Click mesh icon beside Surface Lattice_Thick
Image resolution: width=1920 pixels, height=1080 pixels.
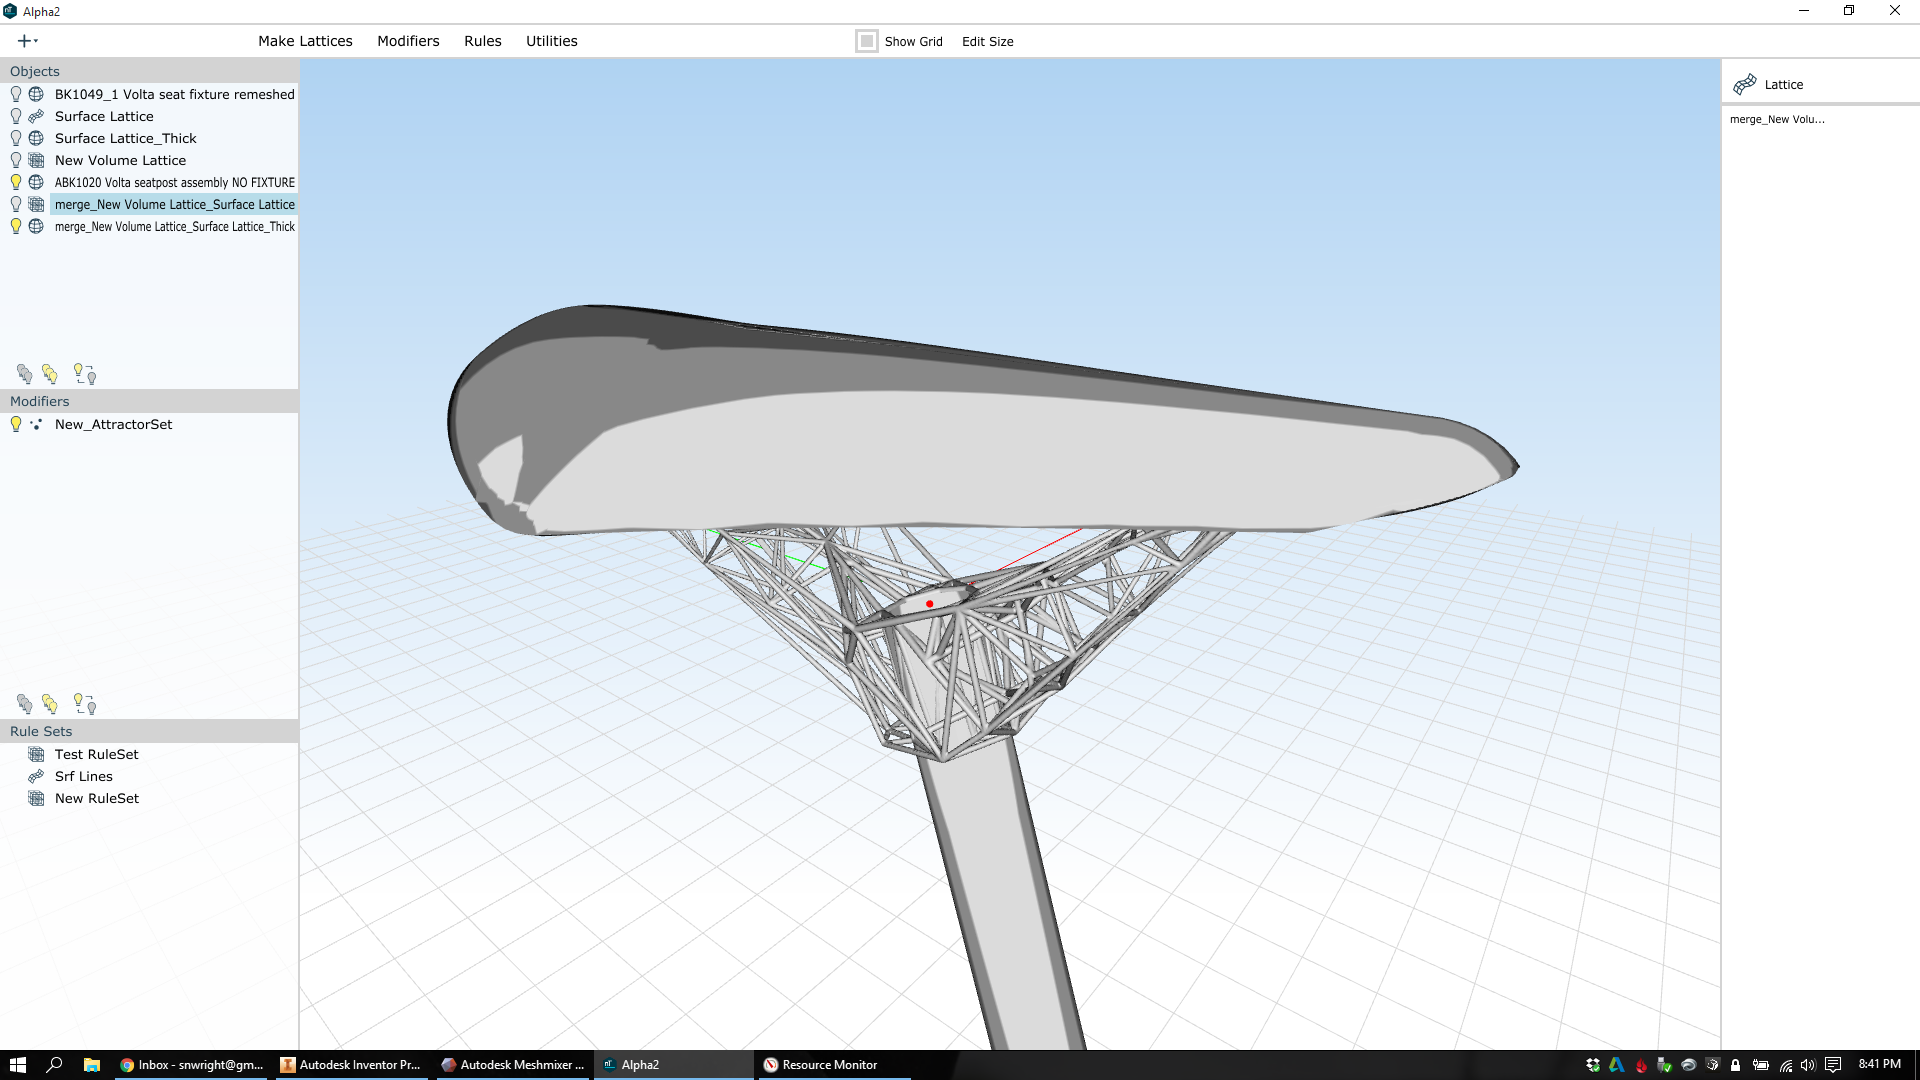tap(36, 138)
